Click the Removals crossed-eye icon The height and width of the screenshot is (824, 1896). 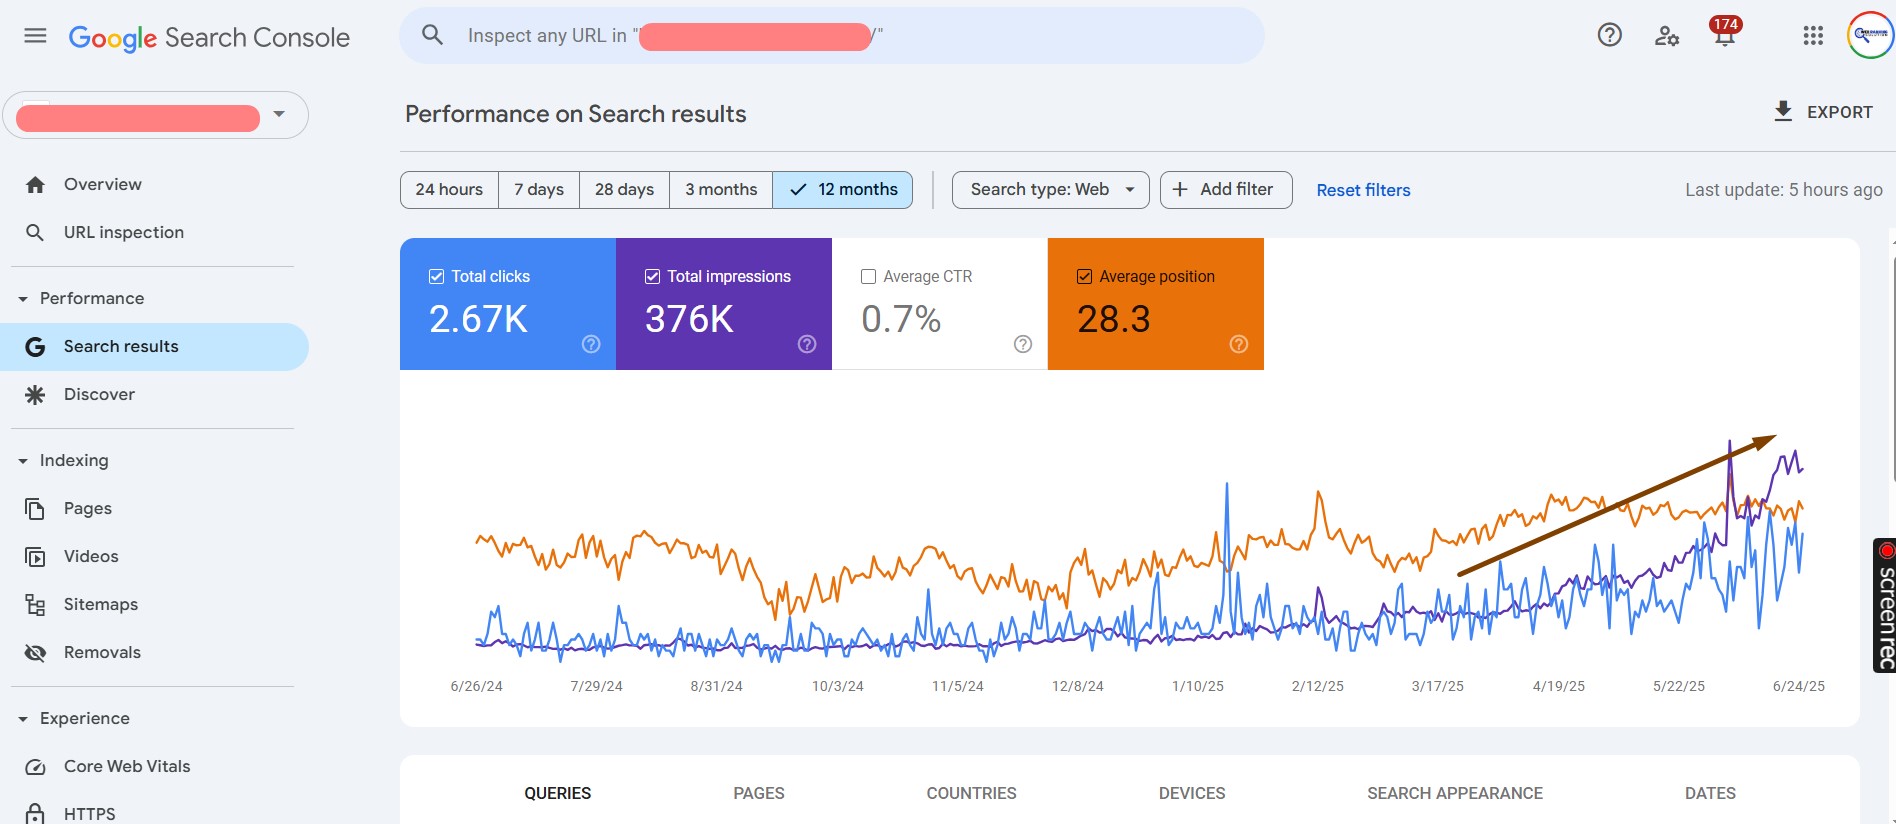pos(35,653)
